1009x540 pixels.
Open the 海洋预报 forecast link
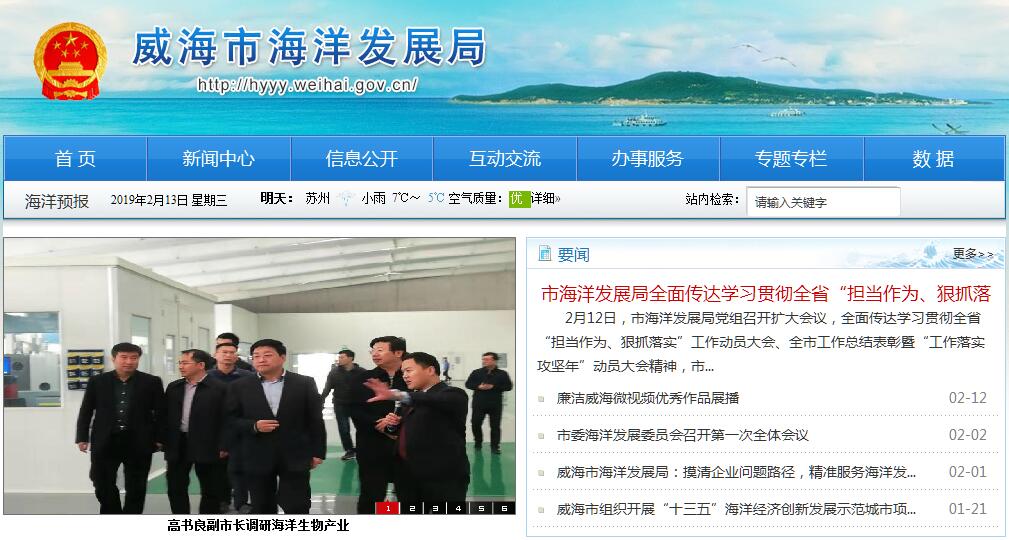tap(57, 201)
